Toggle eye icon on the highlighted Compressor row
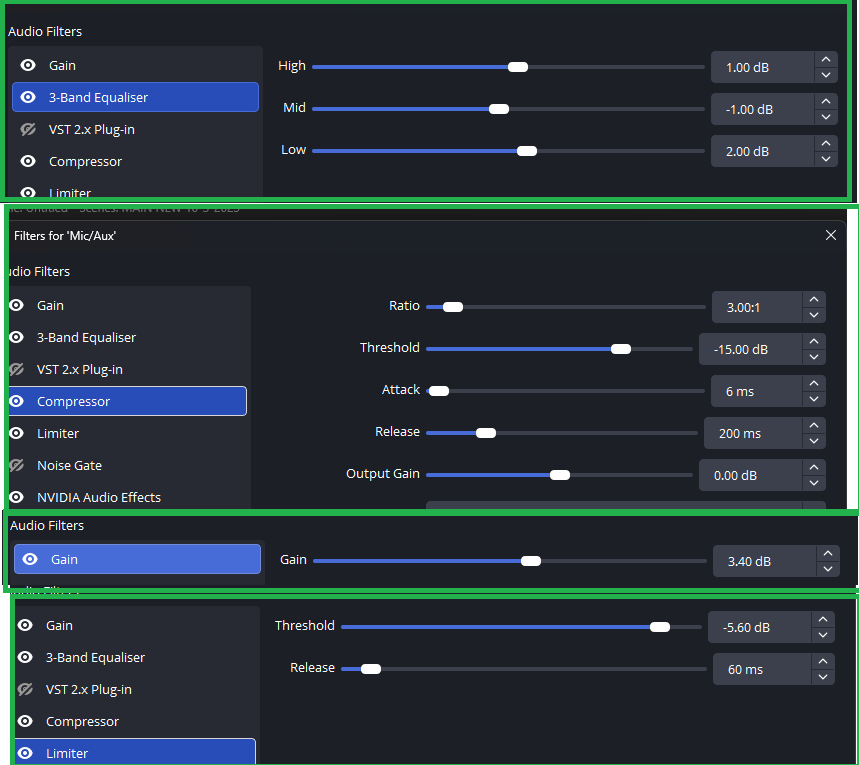This screenshot has width=859, height=765. click(16, 401)
